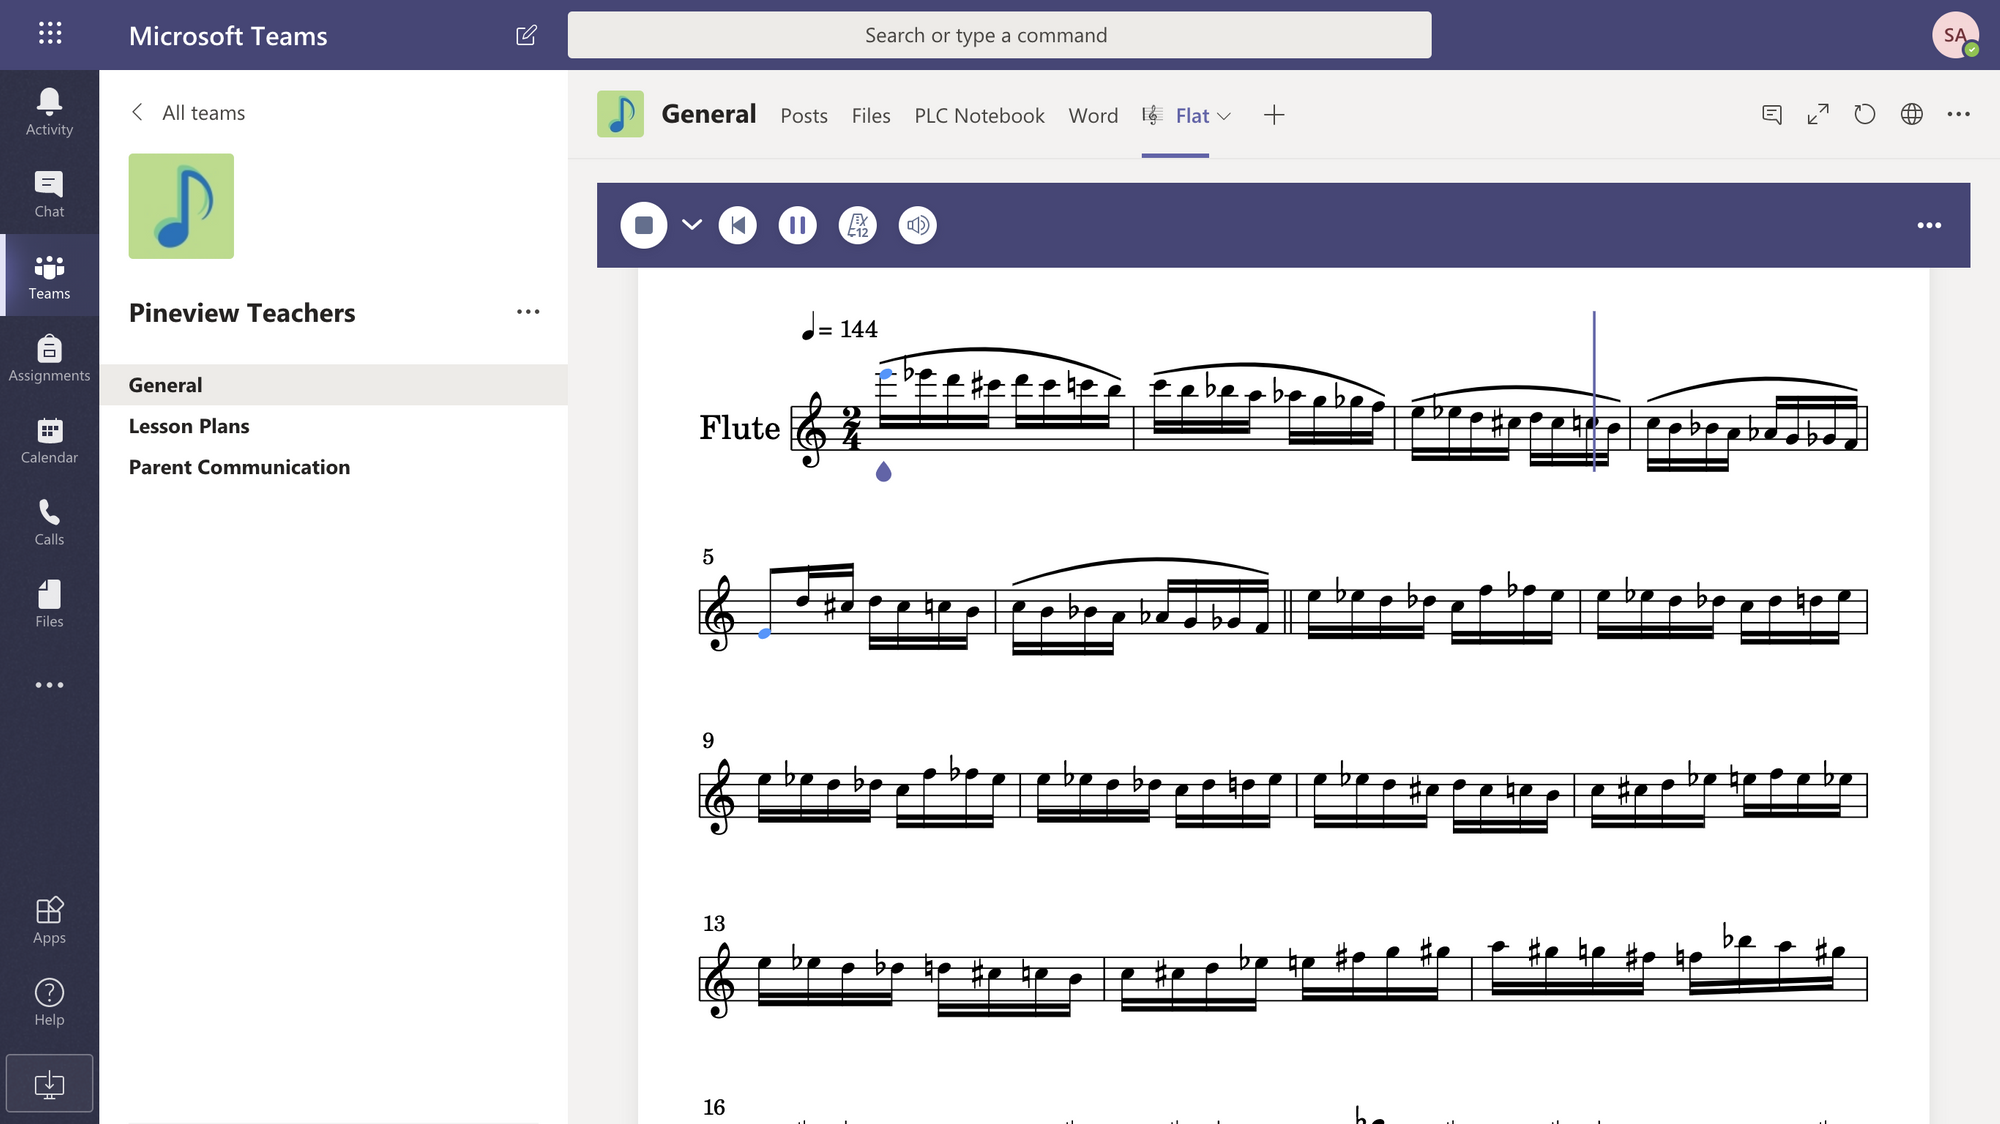Screen dimensions: 2000x1124
Task: Toggle the volume/speaker icon
Action: point(916,224)
